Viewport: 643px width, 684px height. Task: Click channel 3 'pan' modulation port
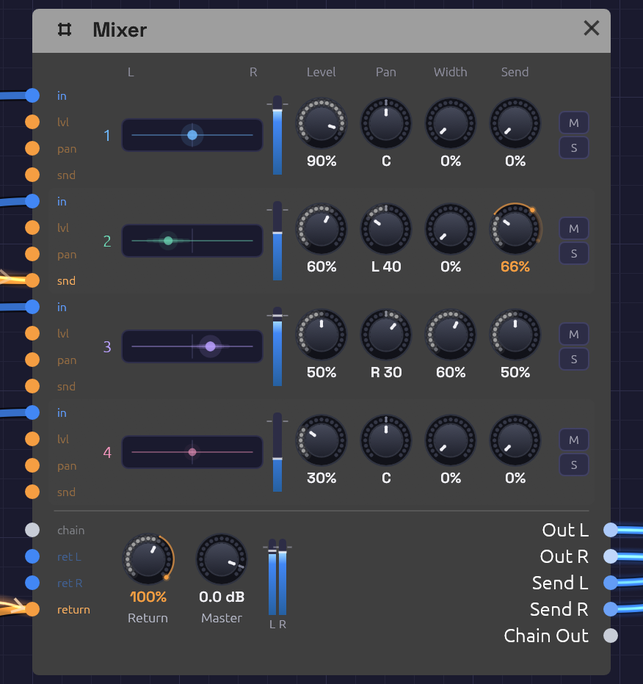[x=32, y=360]
